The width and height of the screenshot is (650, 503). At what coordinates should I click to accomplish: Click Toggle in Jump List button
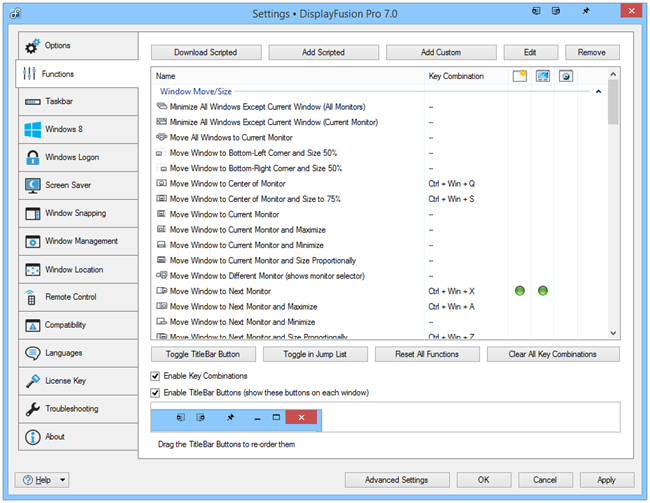[x=315, y=354]
